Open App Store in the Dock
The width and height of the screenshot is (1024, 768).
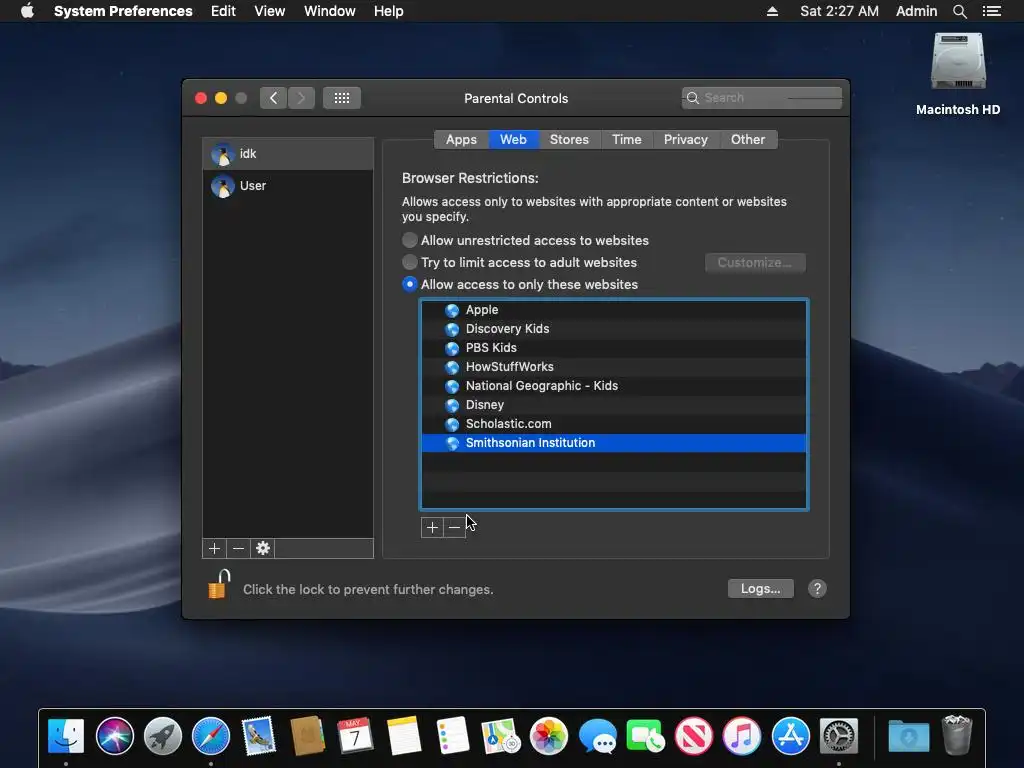click(x=790, y=736)
